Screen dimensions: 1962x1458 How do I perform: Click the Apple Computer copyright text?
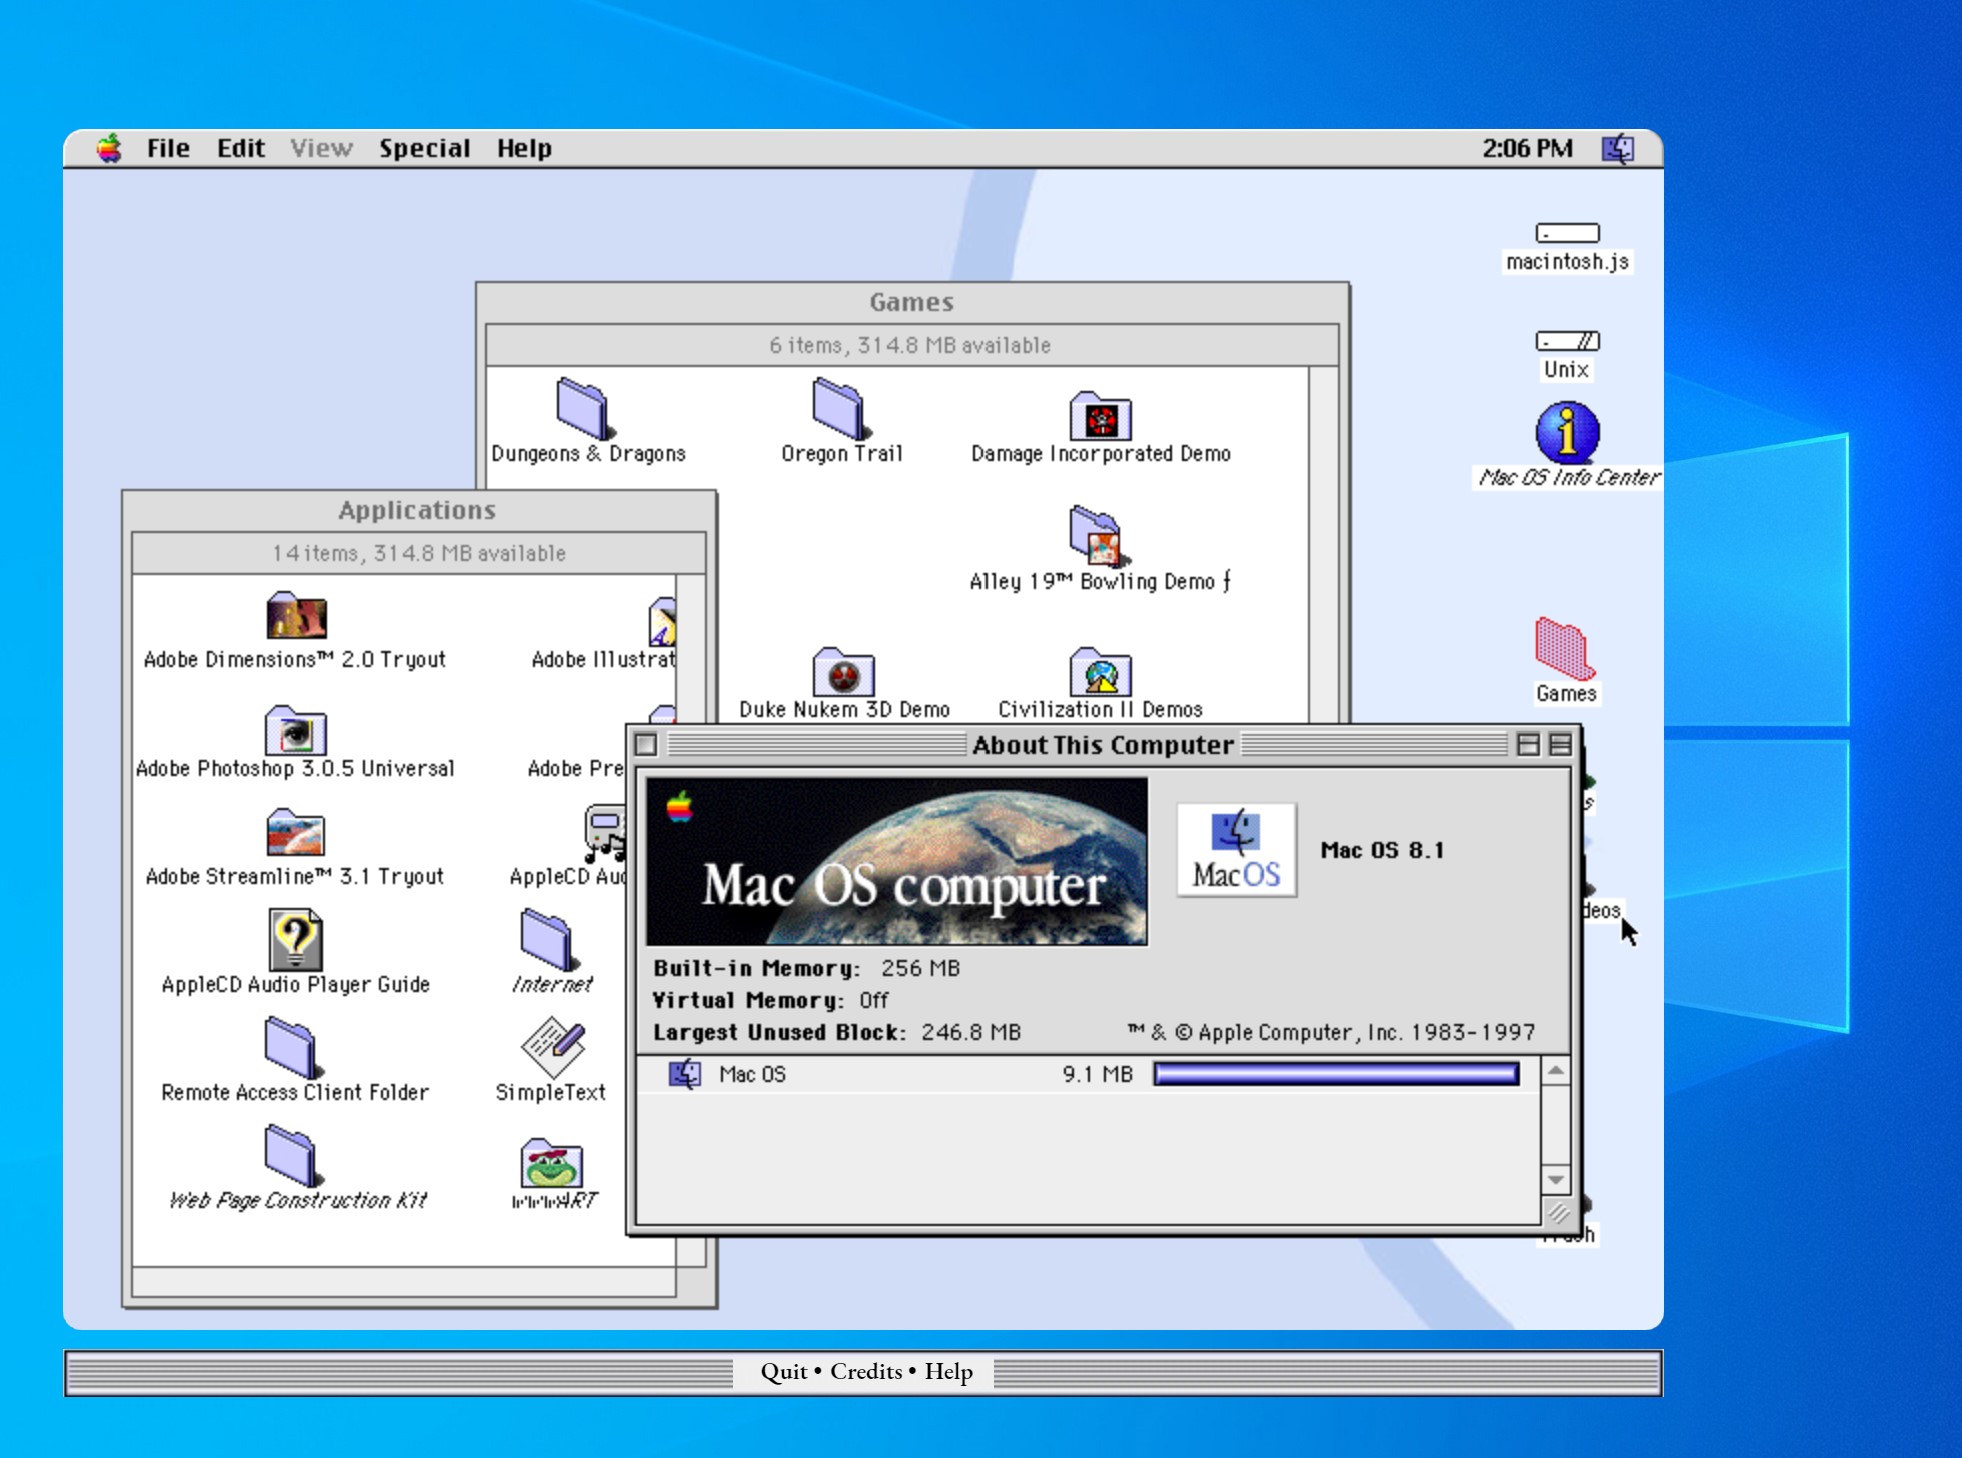click(1331, 1032)
